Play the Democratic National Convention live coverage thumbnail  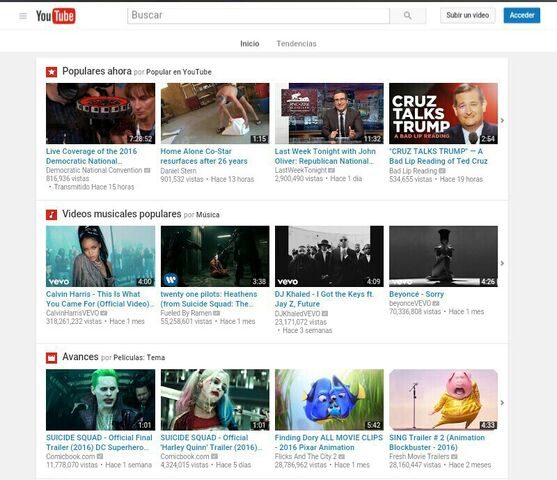(x=101, y=114)
